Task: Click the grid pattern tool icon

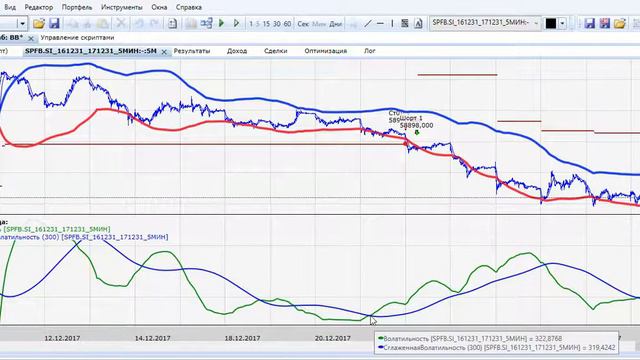Action: (x=404, y=23)
